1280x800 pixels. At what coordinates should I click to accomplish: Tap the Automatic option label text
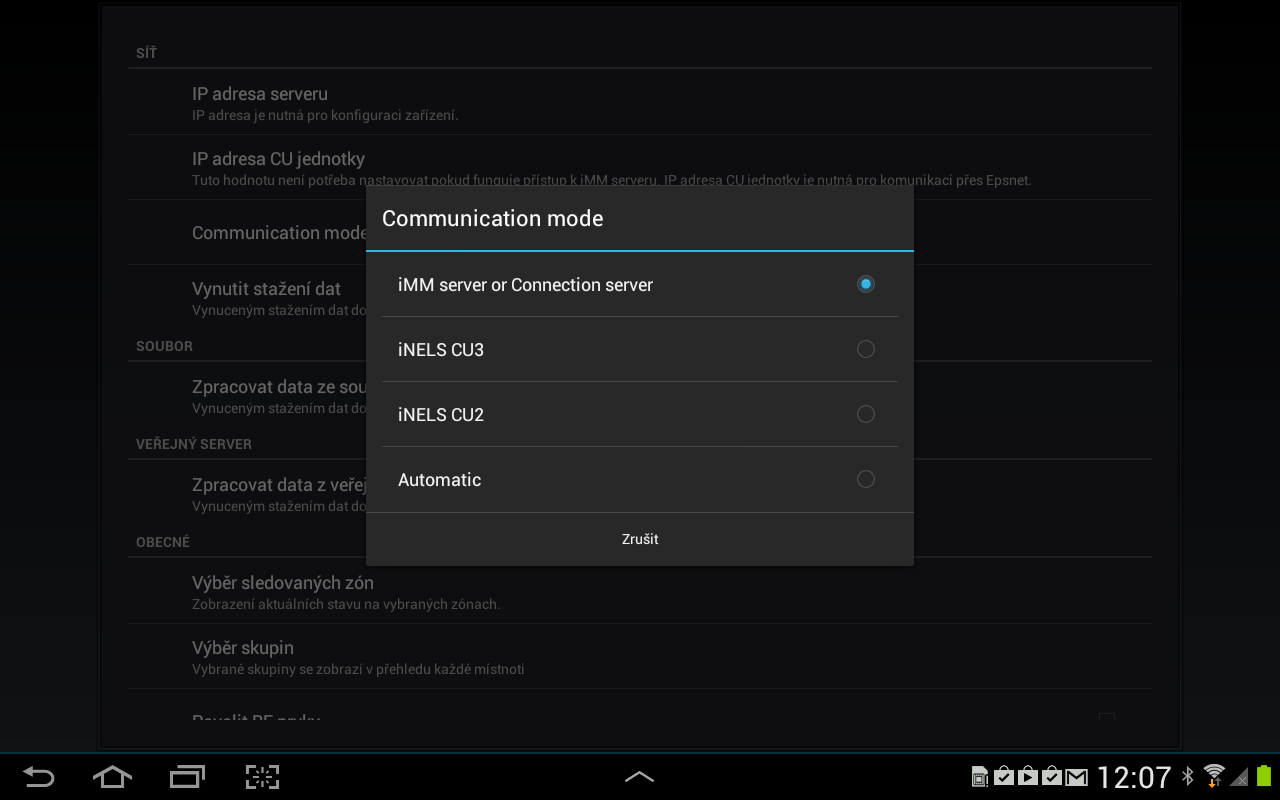click(x=440, y=480)
